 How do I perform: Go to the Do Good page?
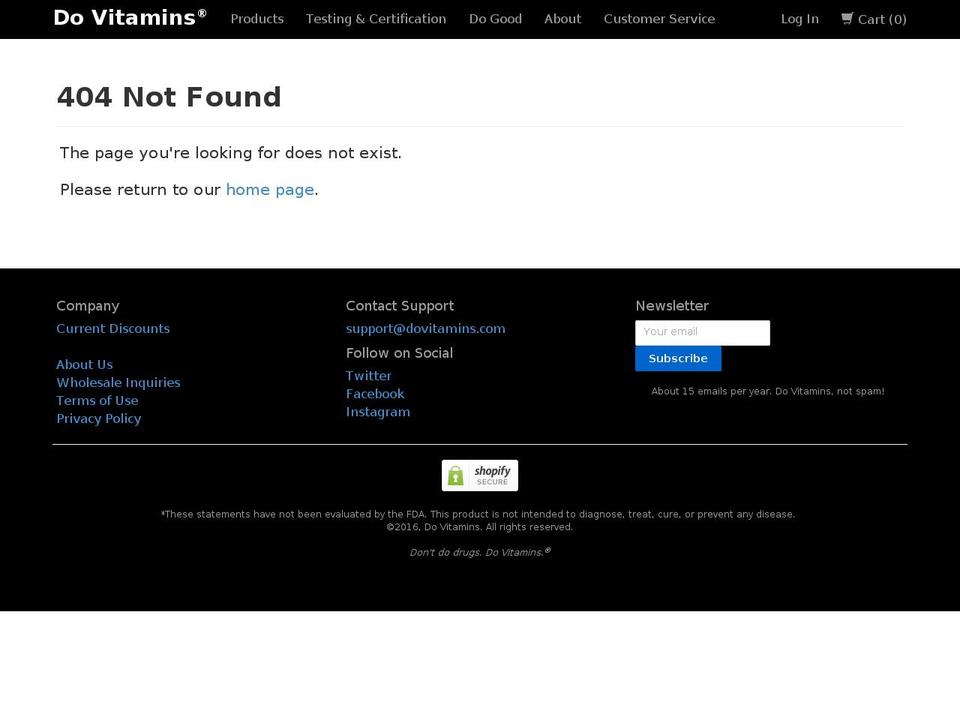[x=495, y=19]
